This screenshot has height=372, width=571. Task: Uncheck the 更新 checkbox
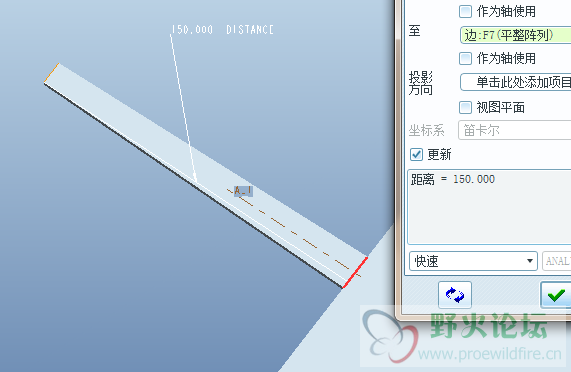pyautogui.click(x=416, y=154)
